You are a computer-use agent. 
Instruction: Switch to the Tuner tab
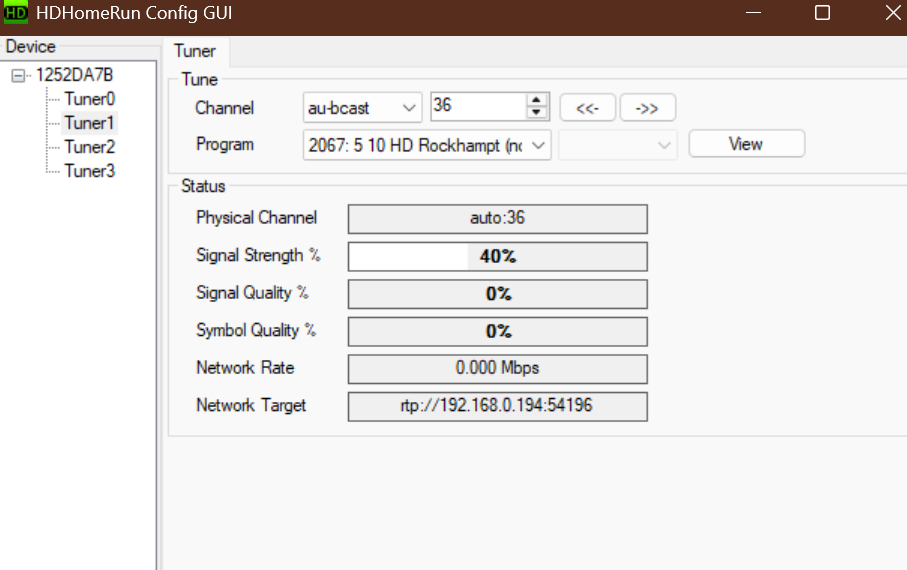pos(195,51)
